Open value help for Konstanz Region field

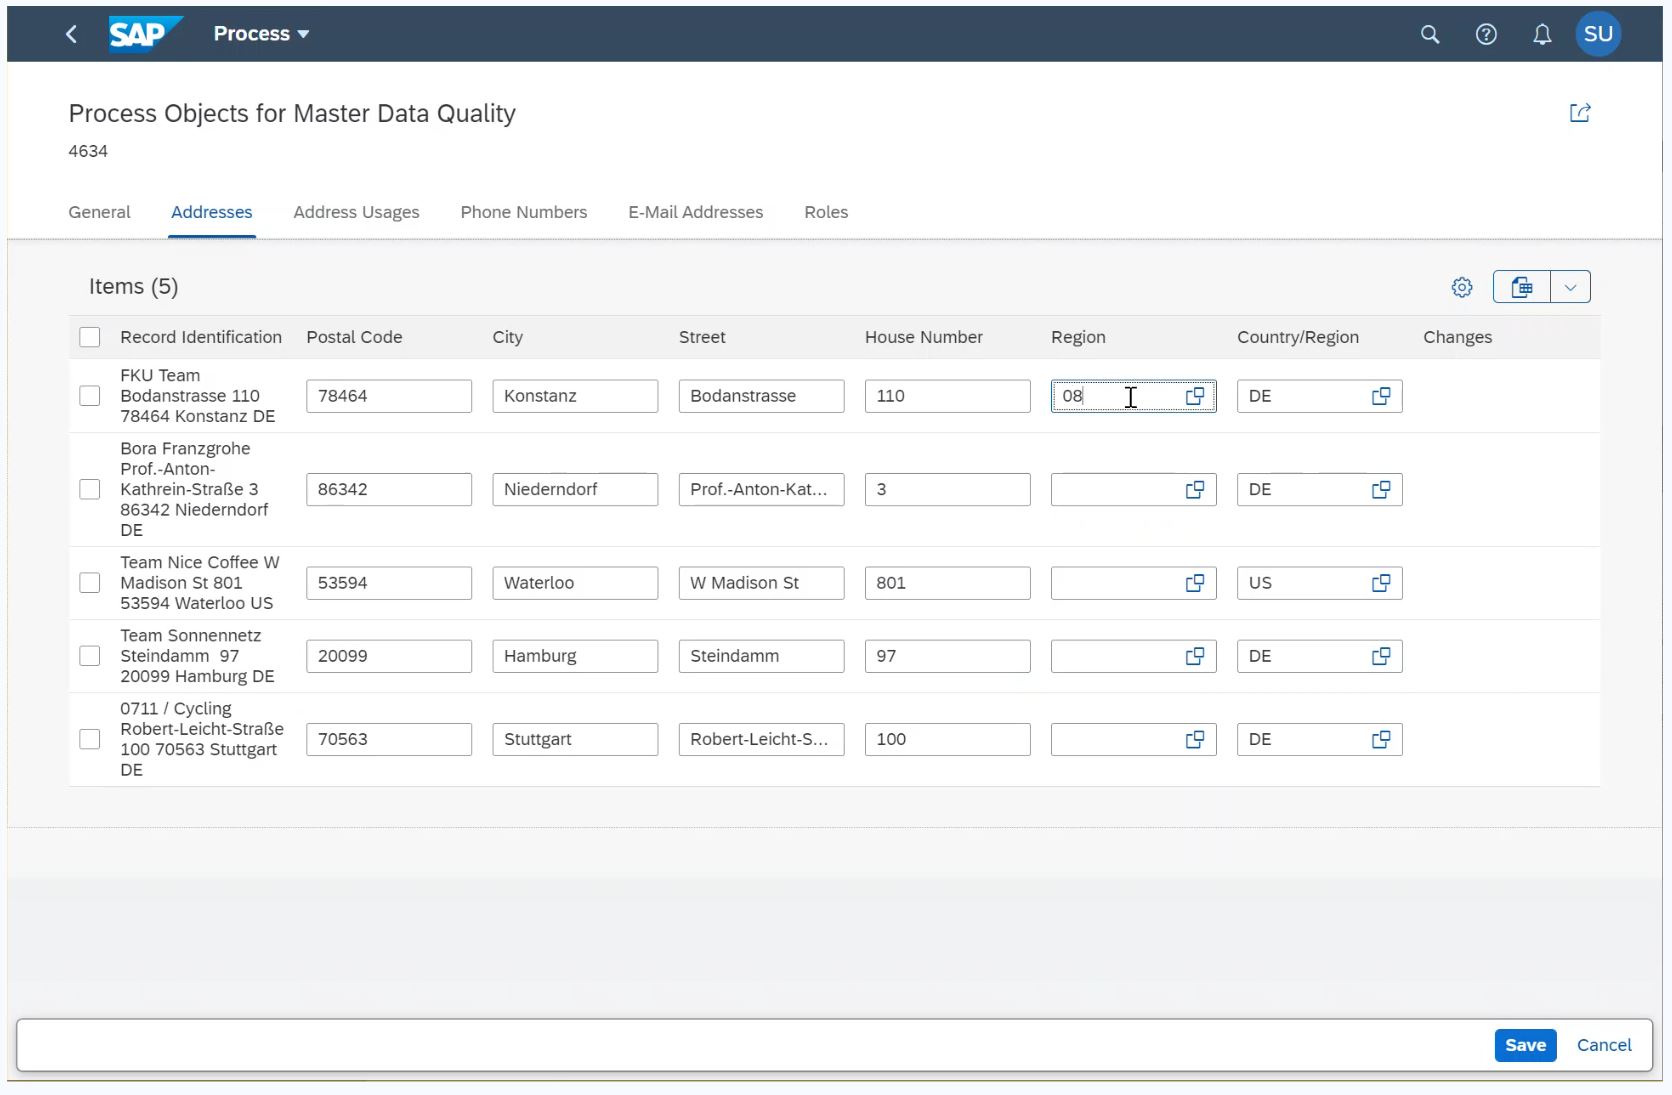point(1194,396)
